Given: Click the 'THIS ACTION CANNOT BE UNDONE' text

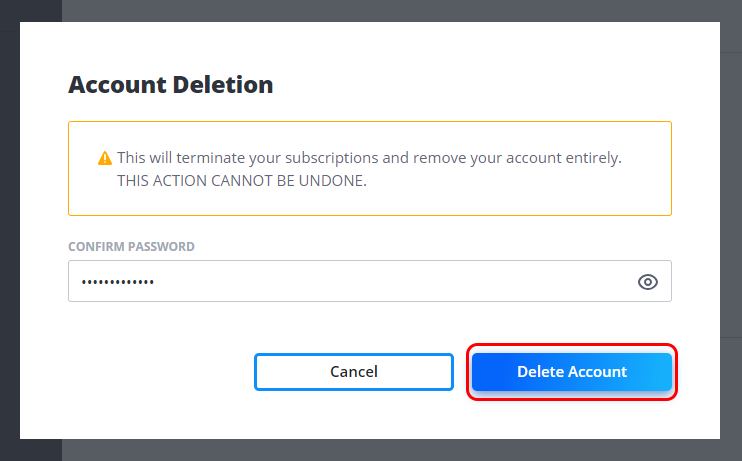Looking at the screenshot, I should pos(242,181).
